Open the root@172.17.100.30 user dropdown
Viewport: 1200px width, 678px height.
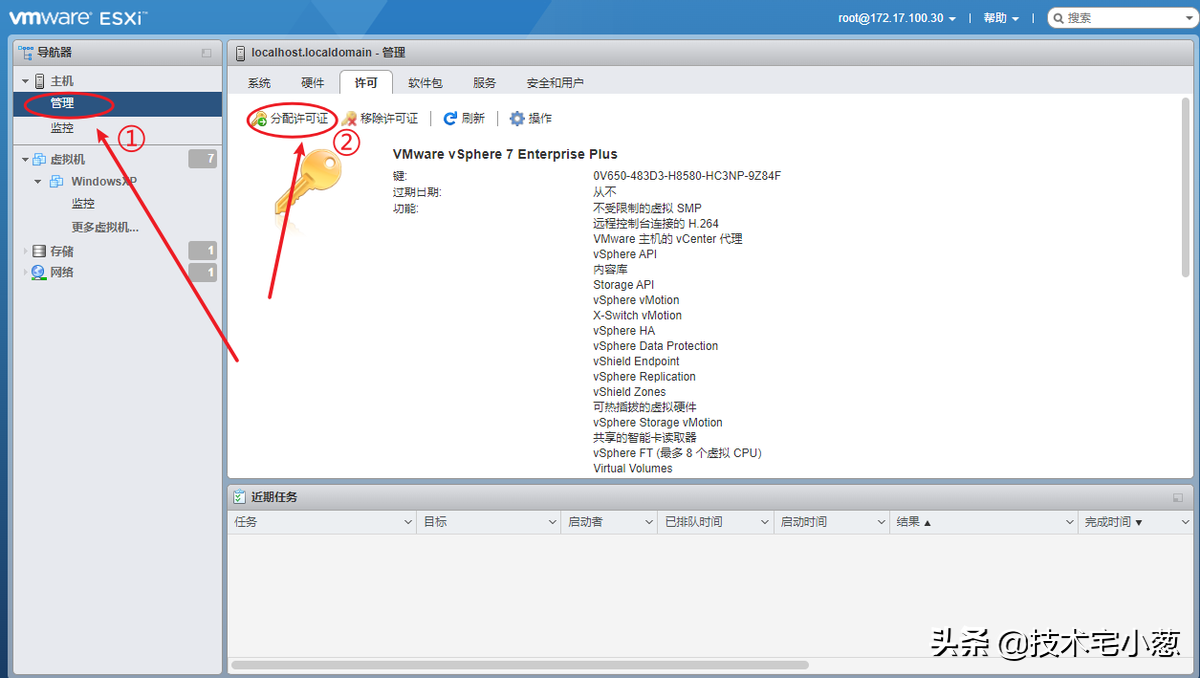(895, 17)
